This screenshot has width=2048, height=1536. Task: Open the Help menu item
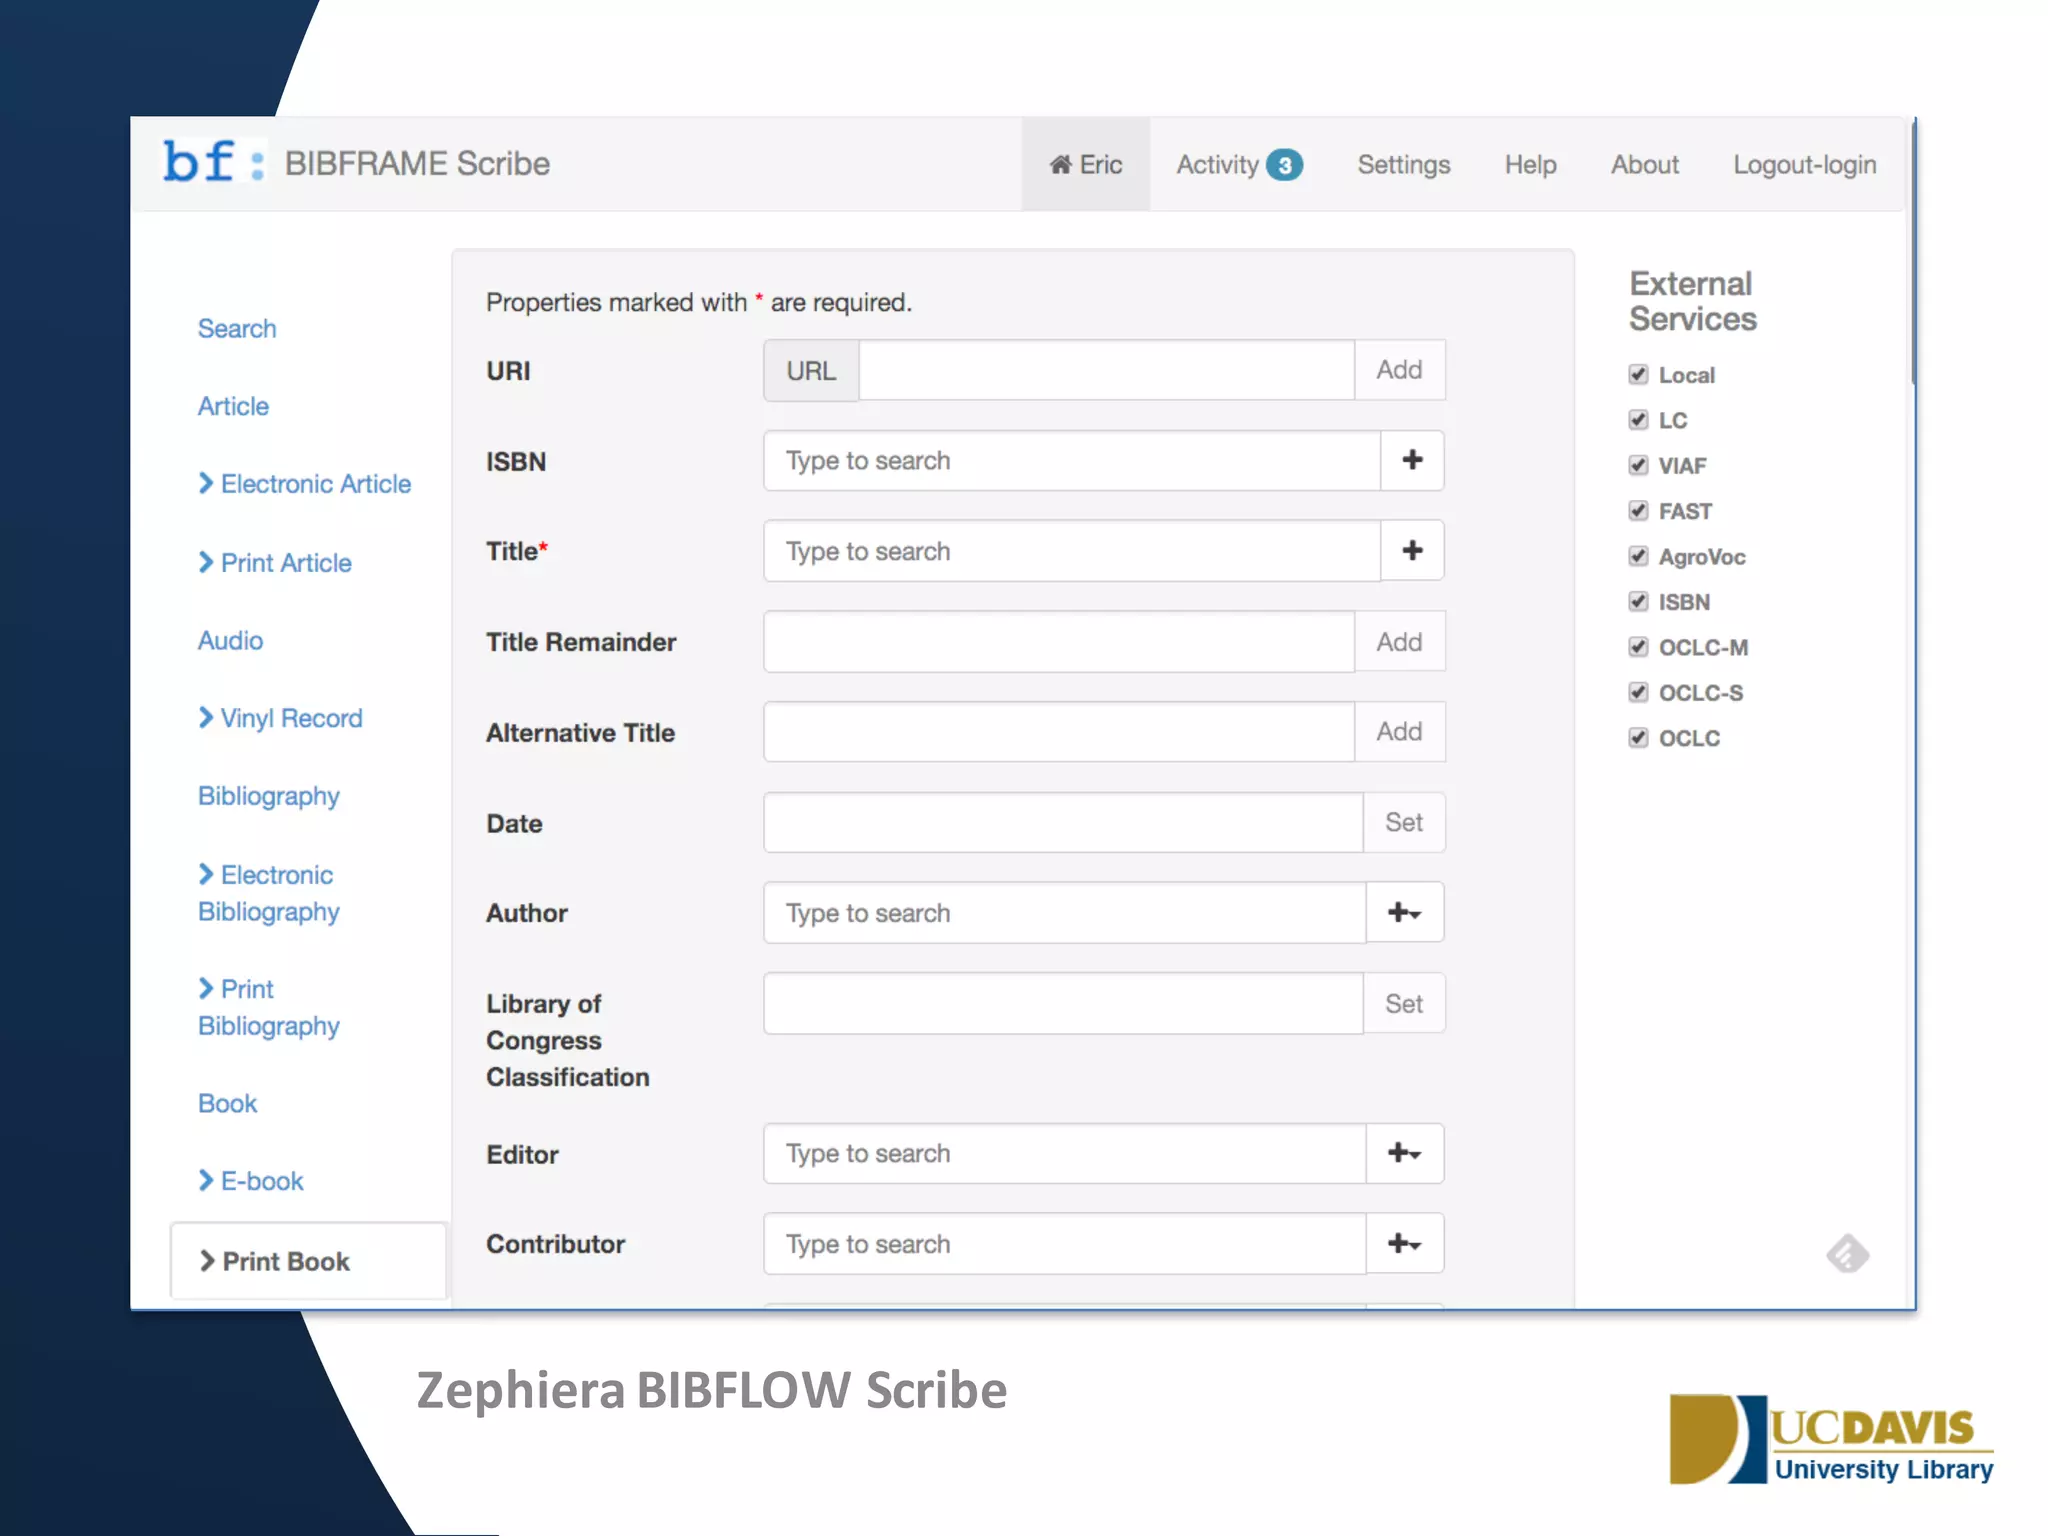coord(1530,164)
